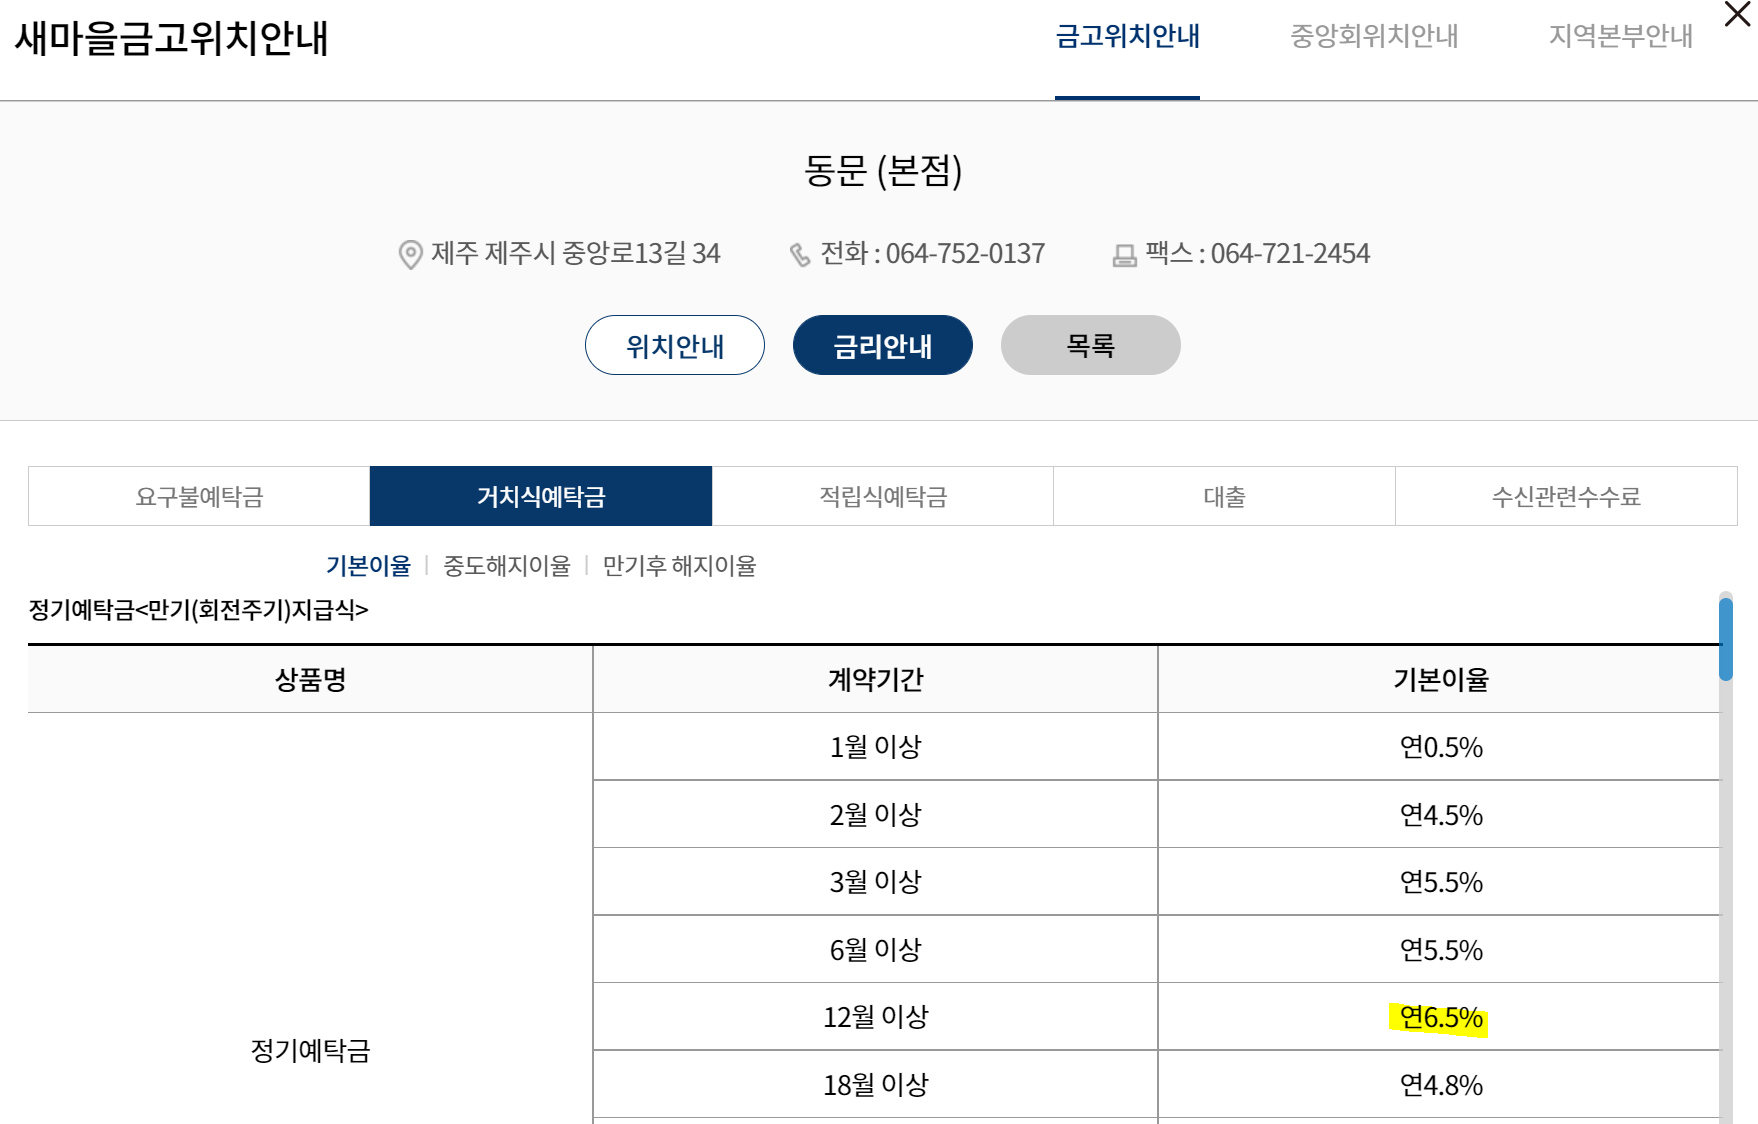Click the 3월 이상 row's 연5.5% rate
1758x1124 pixels.
pos(1441,883)
